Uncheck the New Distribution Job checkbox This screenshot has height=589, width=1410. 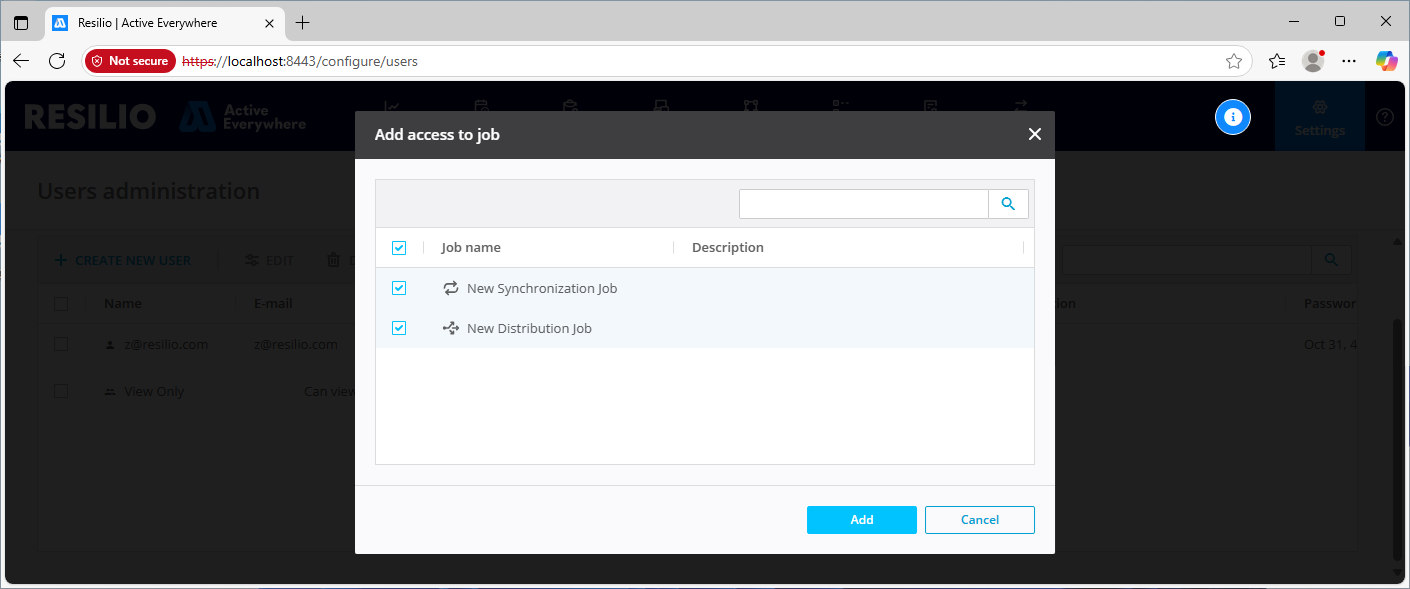pyautogui.click(x=399, y=328)
